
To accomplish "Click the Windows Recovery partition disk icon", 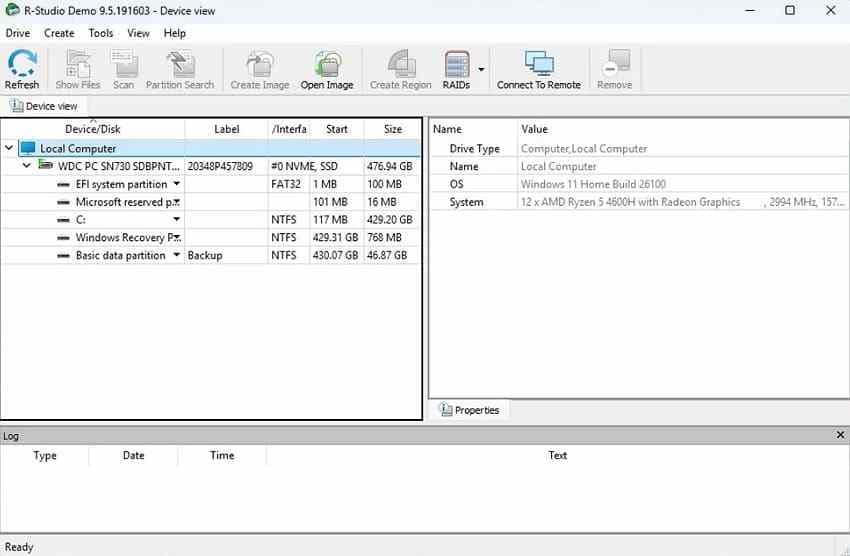I will pyautogui.click(x=63, y=237).
